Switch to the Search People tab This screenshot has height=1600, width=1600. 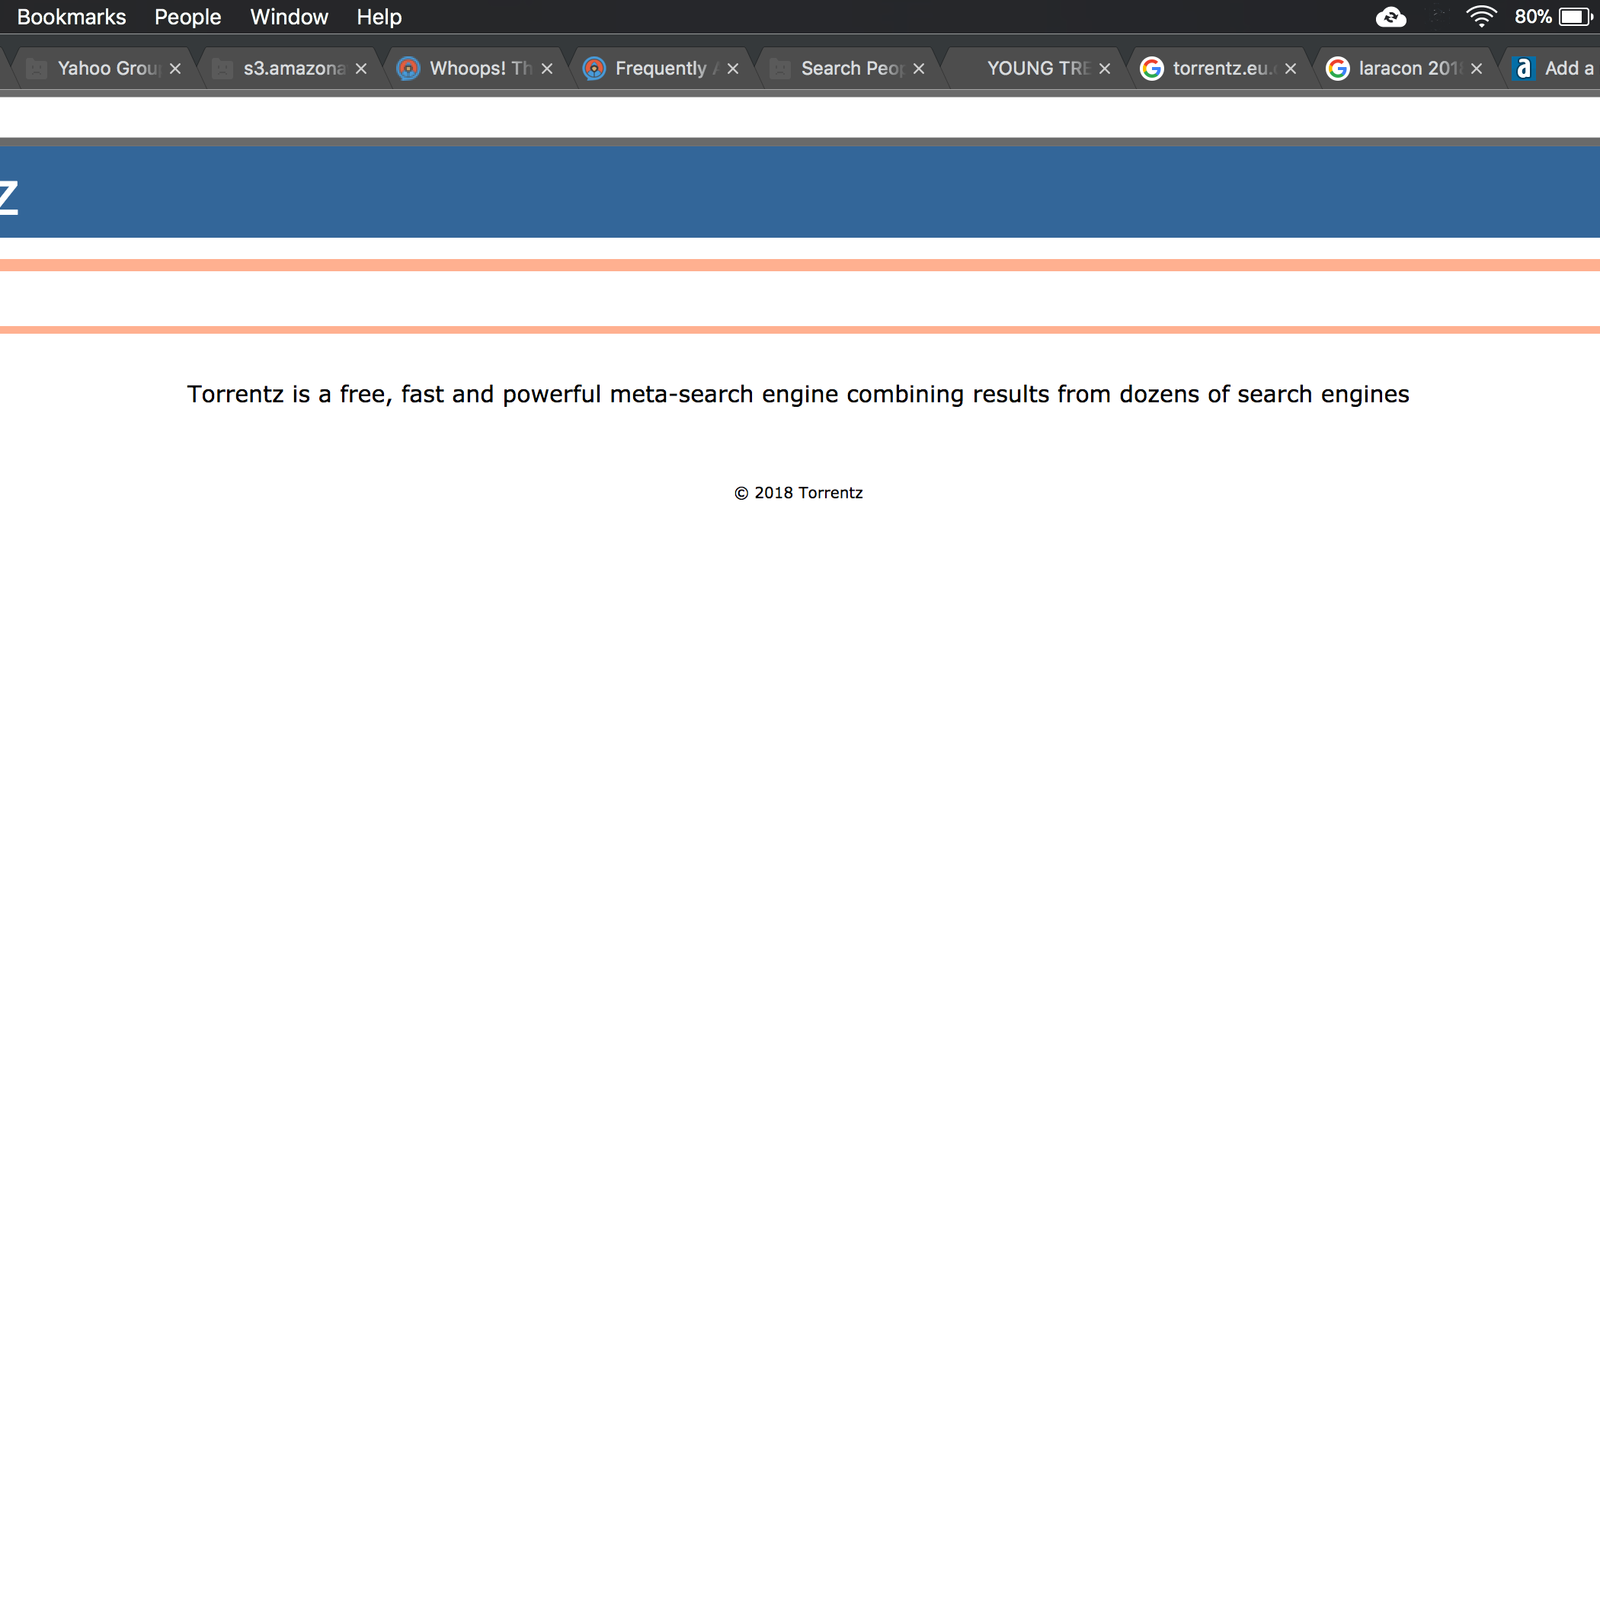click(848, 68)
